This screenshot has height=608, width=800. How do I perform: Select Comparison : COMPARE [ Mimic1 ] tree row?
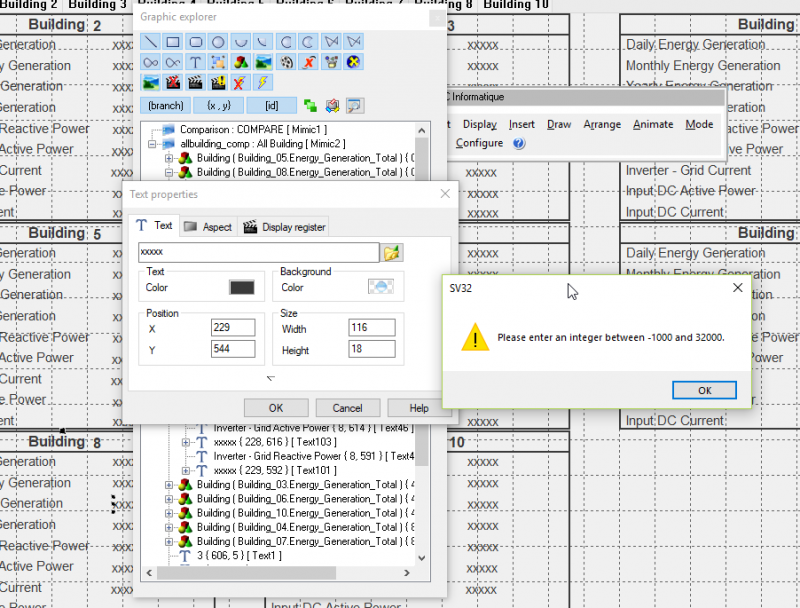253,130
